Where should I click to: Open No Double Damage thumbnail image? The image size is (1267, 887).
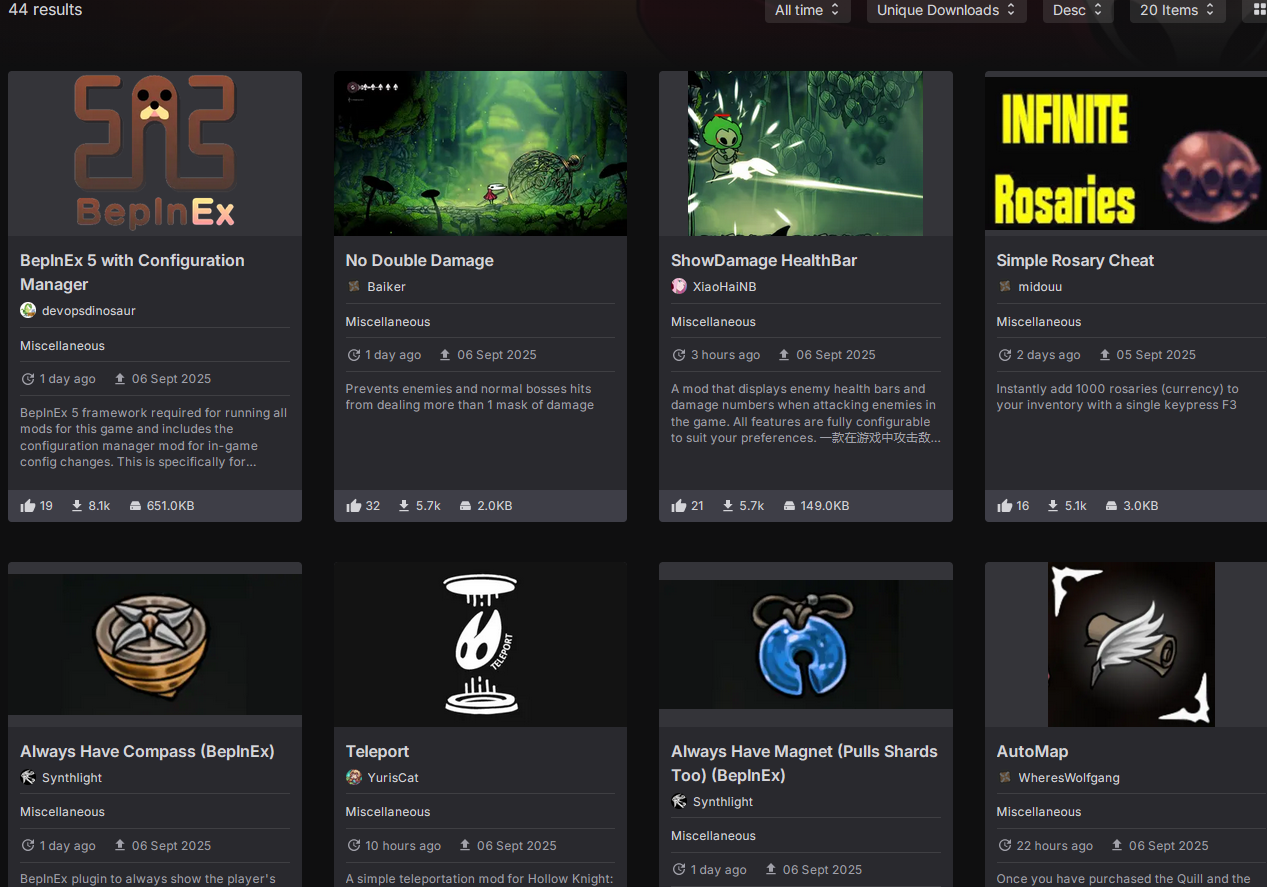(480, 153)
